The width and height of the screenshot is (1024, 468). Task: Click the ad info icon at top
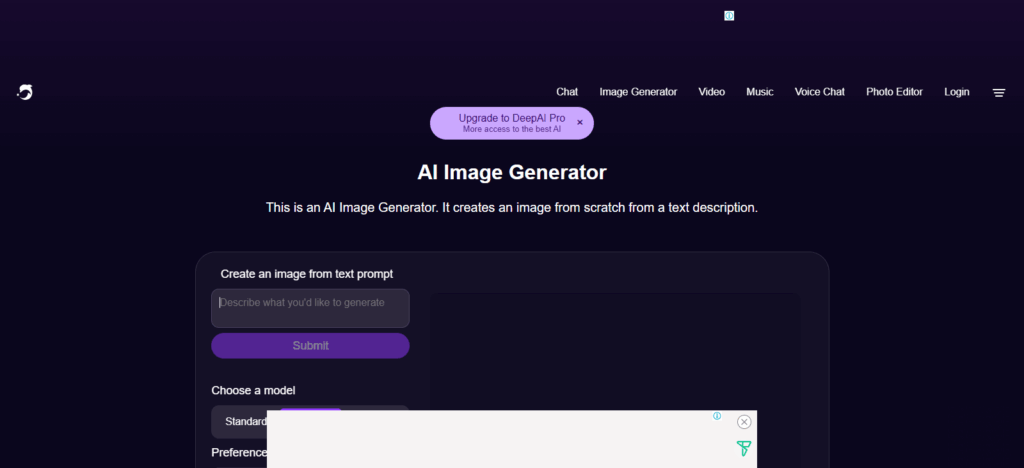point(729,16)
